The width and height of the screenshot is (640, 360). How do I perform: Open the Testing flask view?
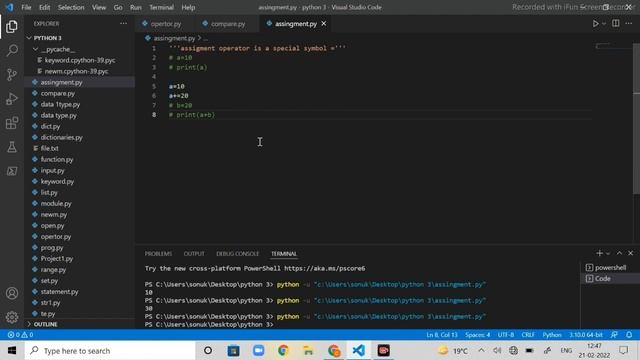(x=12, y=147)
